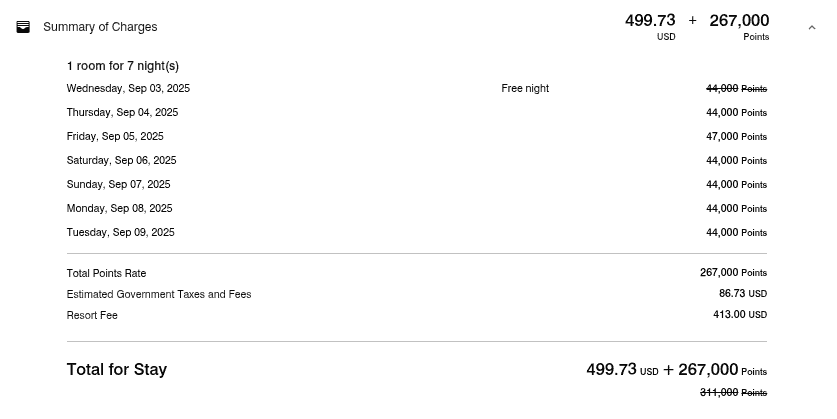Click the crossed-out 311,000 Points total

[733, 393]
